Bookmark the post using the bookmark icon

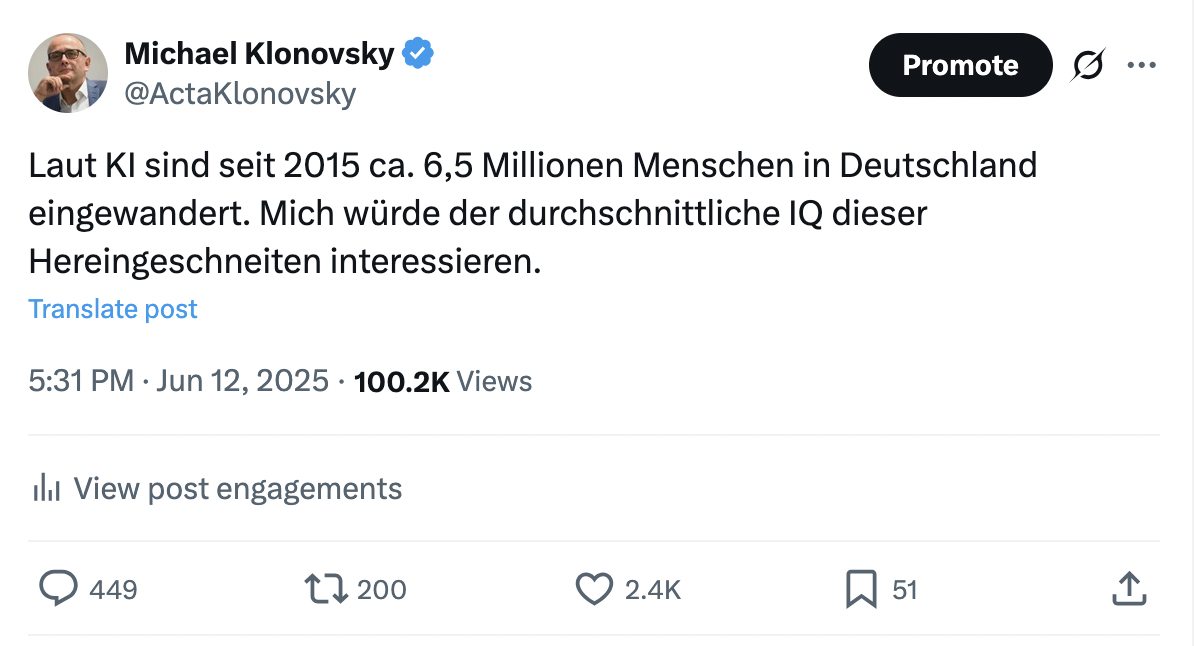[860, 589]
